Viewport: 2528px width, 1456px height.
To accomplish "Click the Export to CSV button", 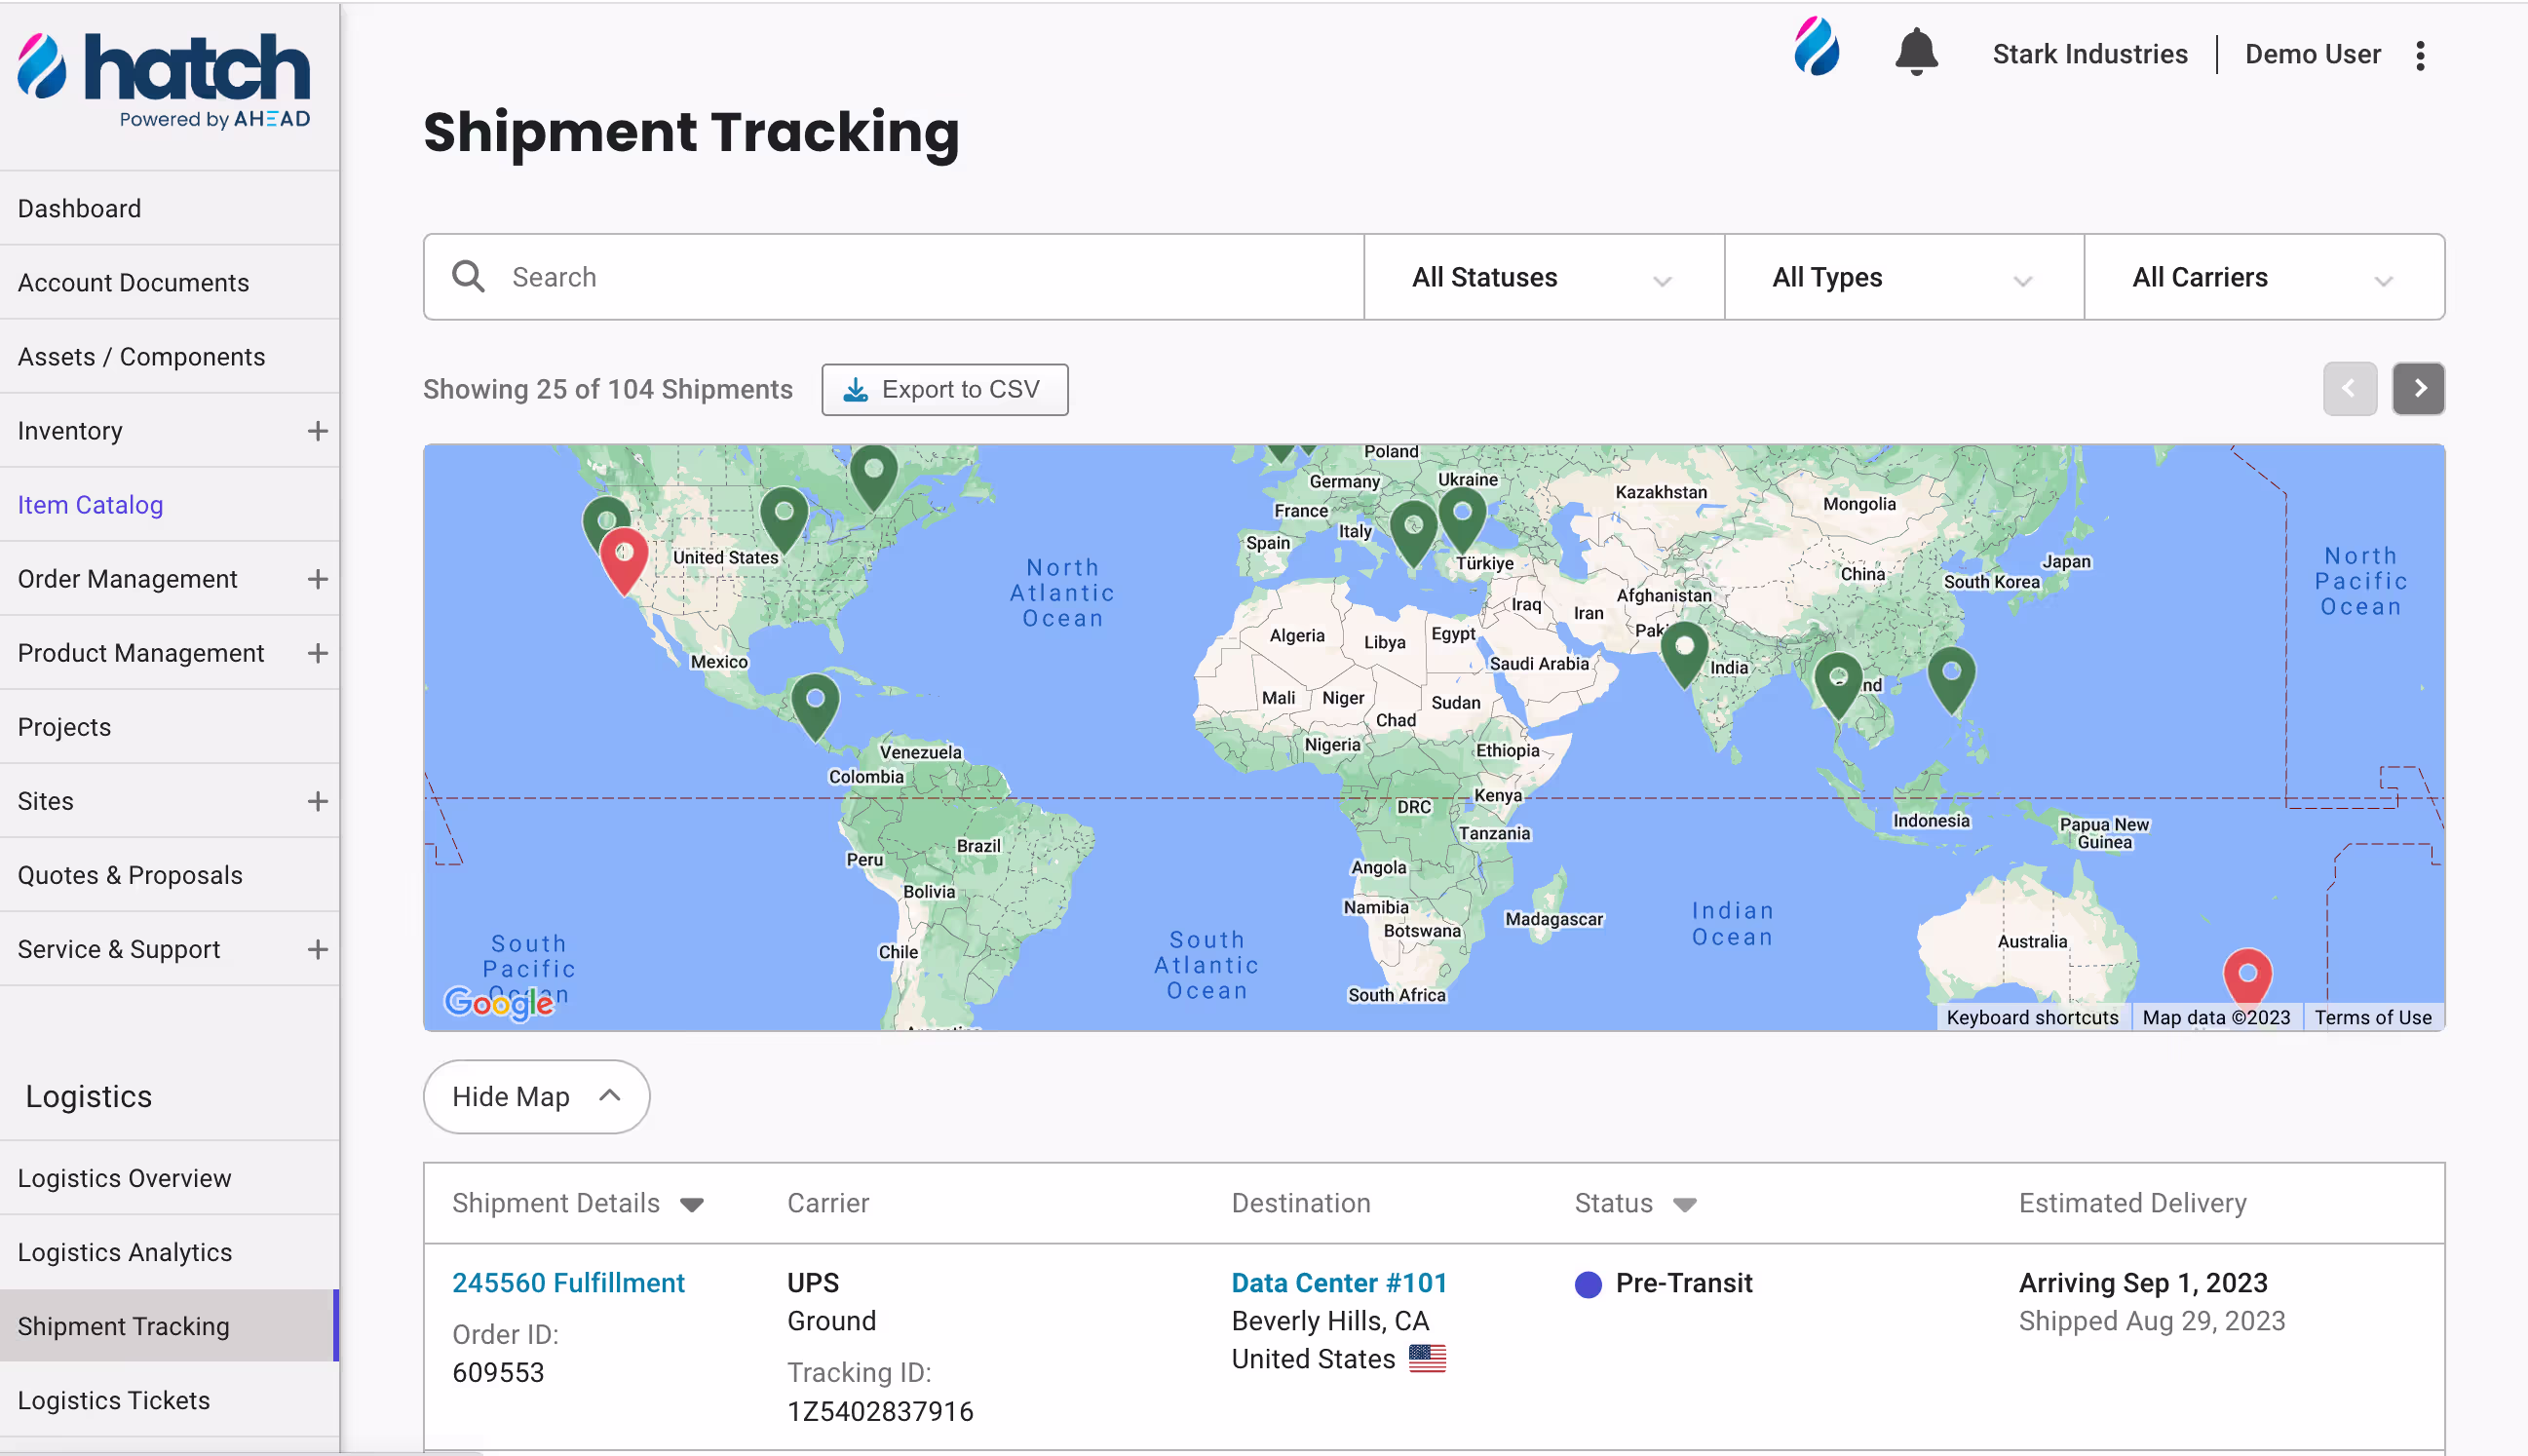I will click(944, 389).
